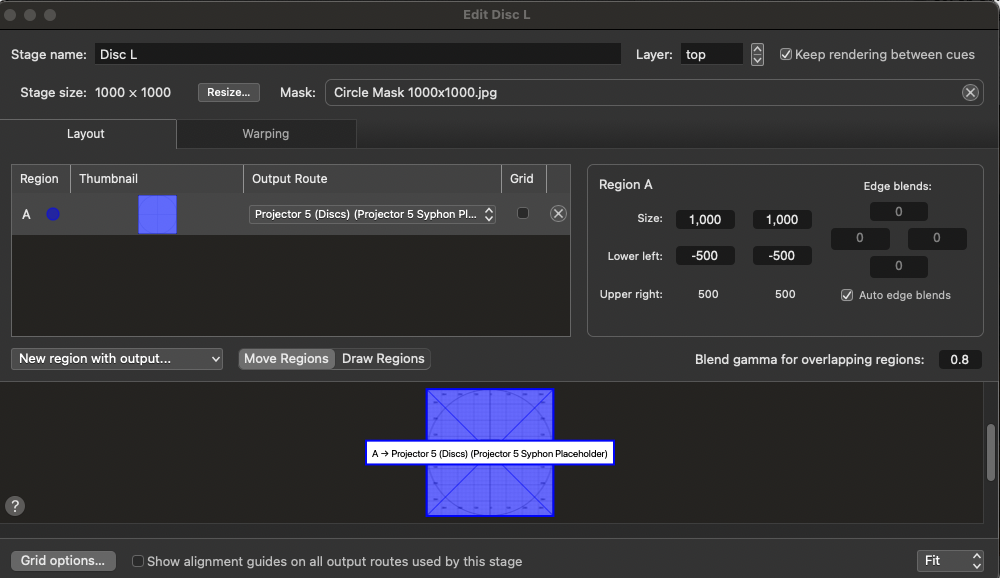Clear the Circle Mask file

[970, 92]
